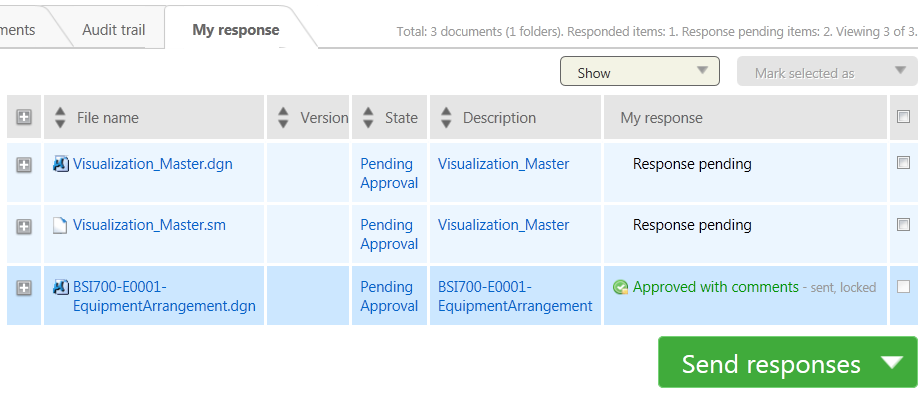Viewport: 923px width, 398px height.
Task: Expand all rows with header plus icon
Action: [24, 117]
